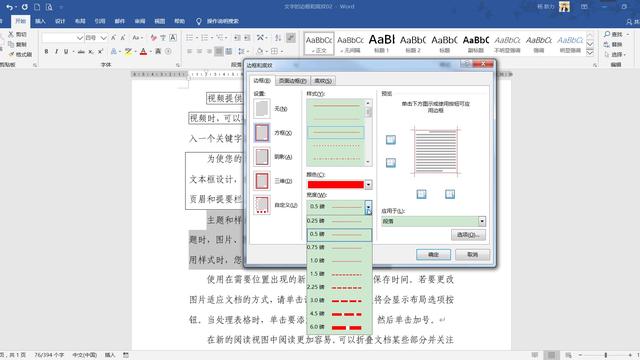Open the Layout (布局) ribbon tab
The height and width of the screenshot is (360, 640).
point(80,21)
